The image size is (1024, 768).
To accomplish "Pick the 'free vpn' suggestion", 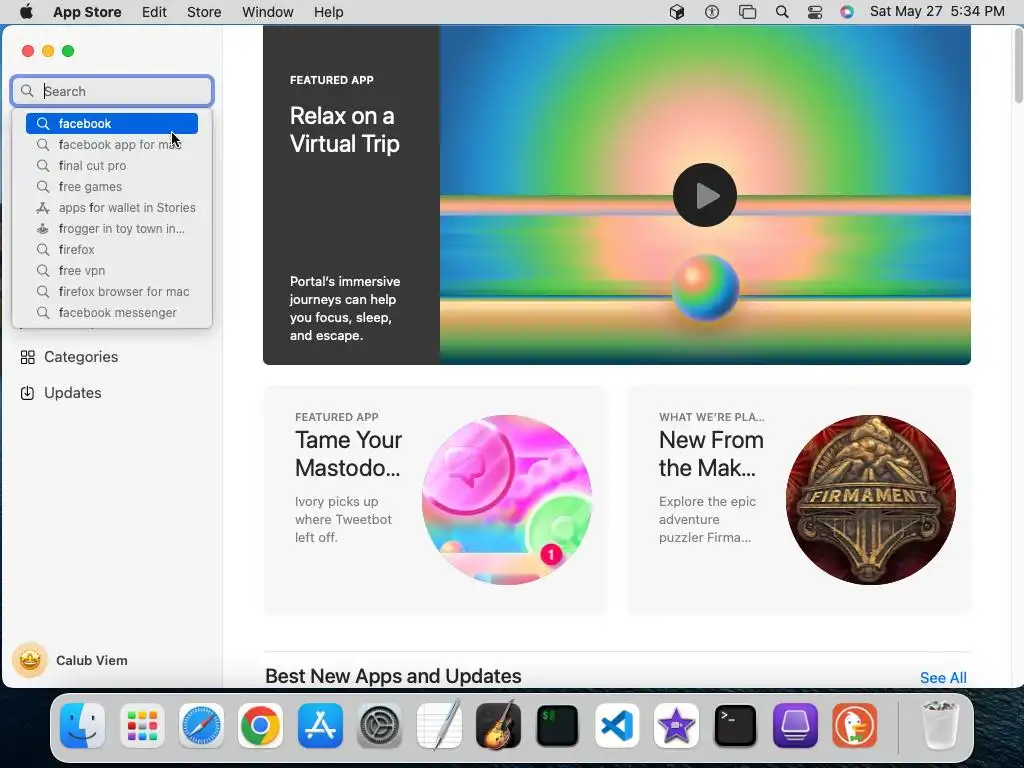I will pyautogui.click(x=112, y=270).
